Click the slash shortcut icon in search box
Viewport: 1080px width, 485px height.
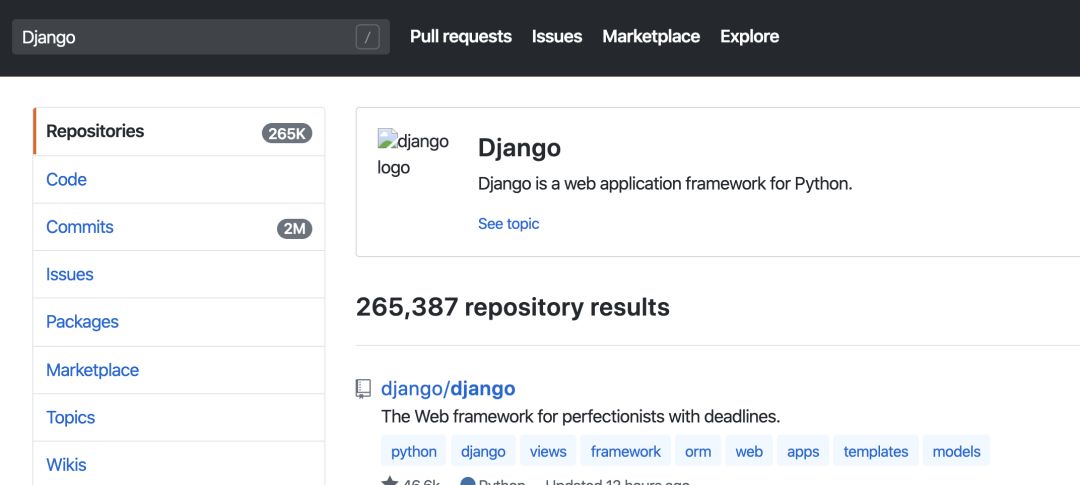pos(368,37)
